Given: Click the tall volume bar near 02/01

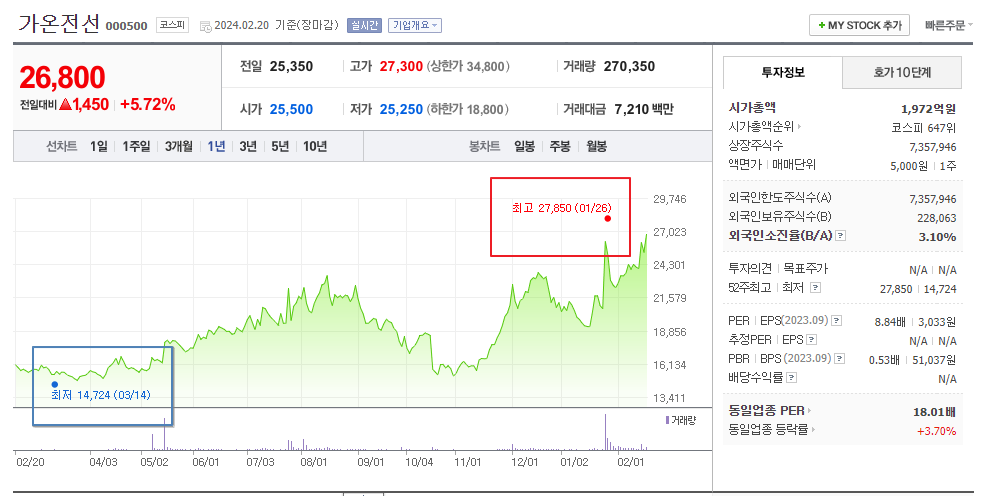Looking at the screenshot, I should (x=606, y=432).
